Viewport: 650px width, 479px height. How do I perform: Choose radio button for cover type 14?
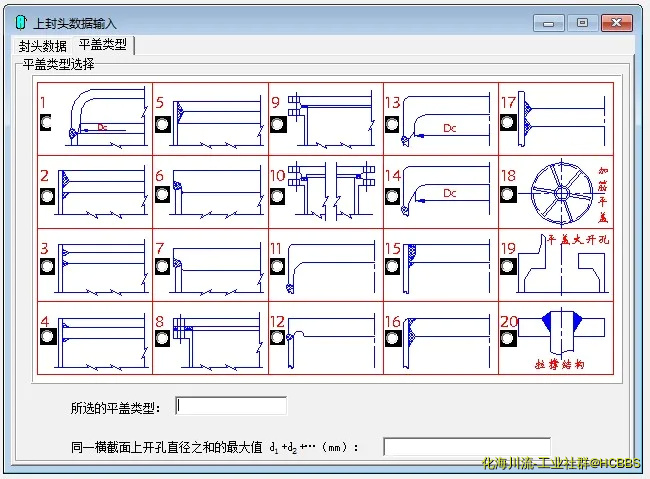[x=392, y=196]
